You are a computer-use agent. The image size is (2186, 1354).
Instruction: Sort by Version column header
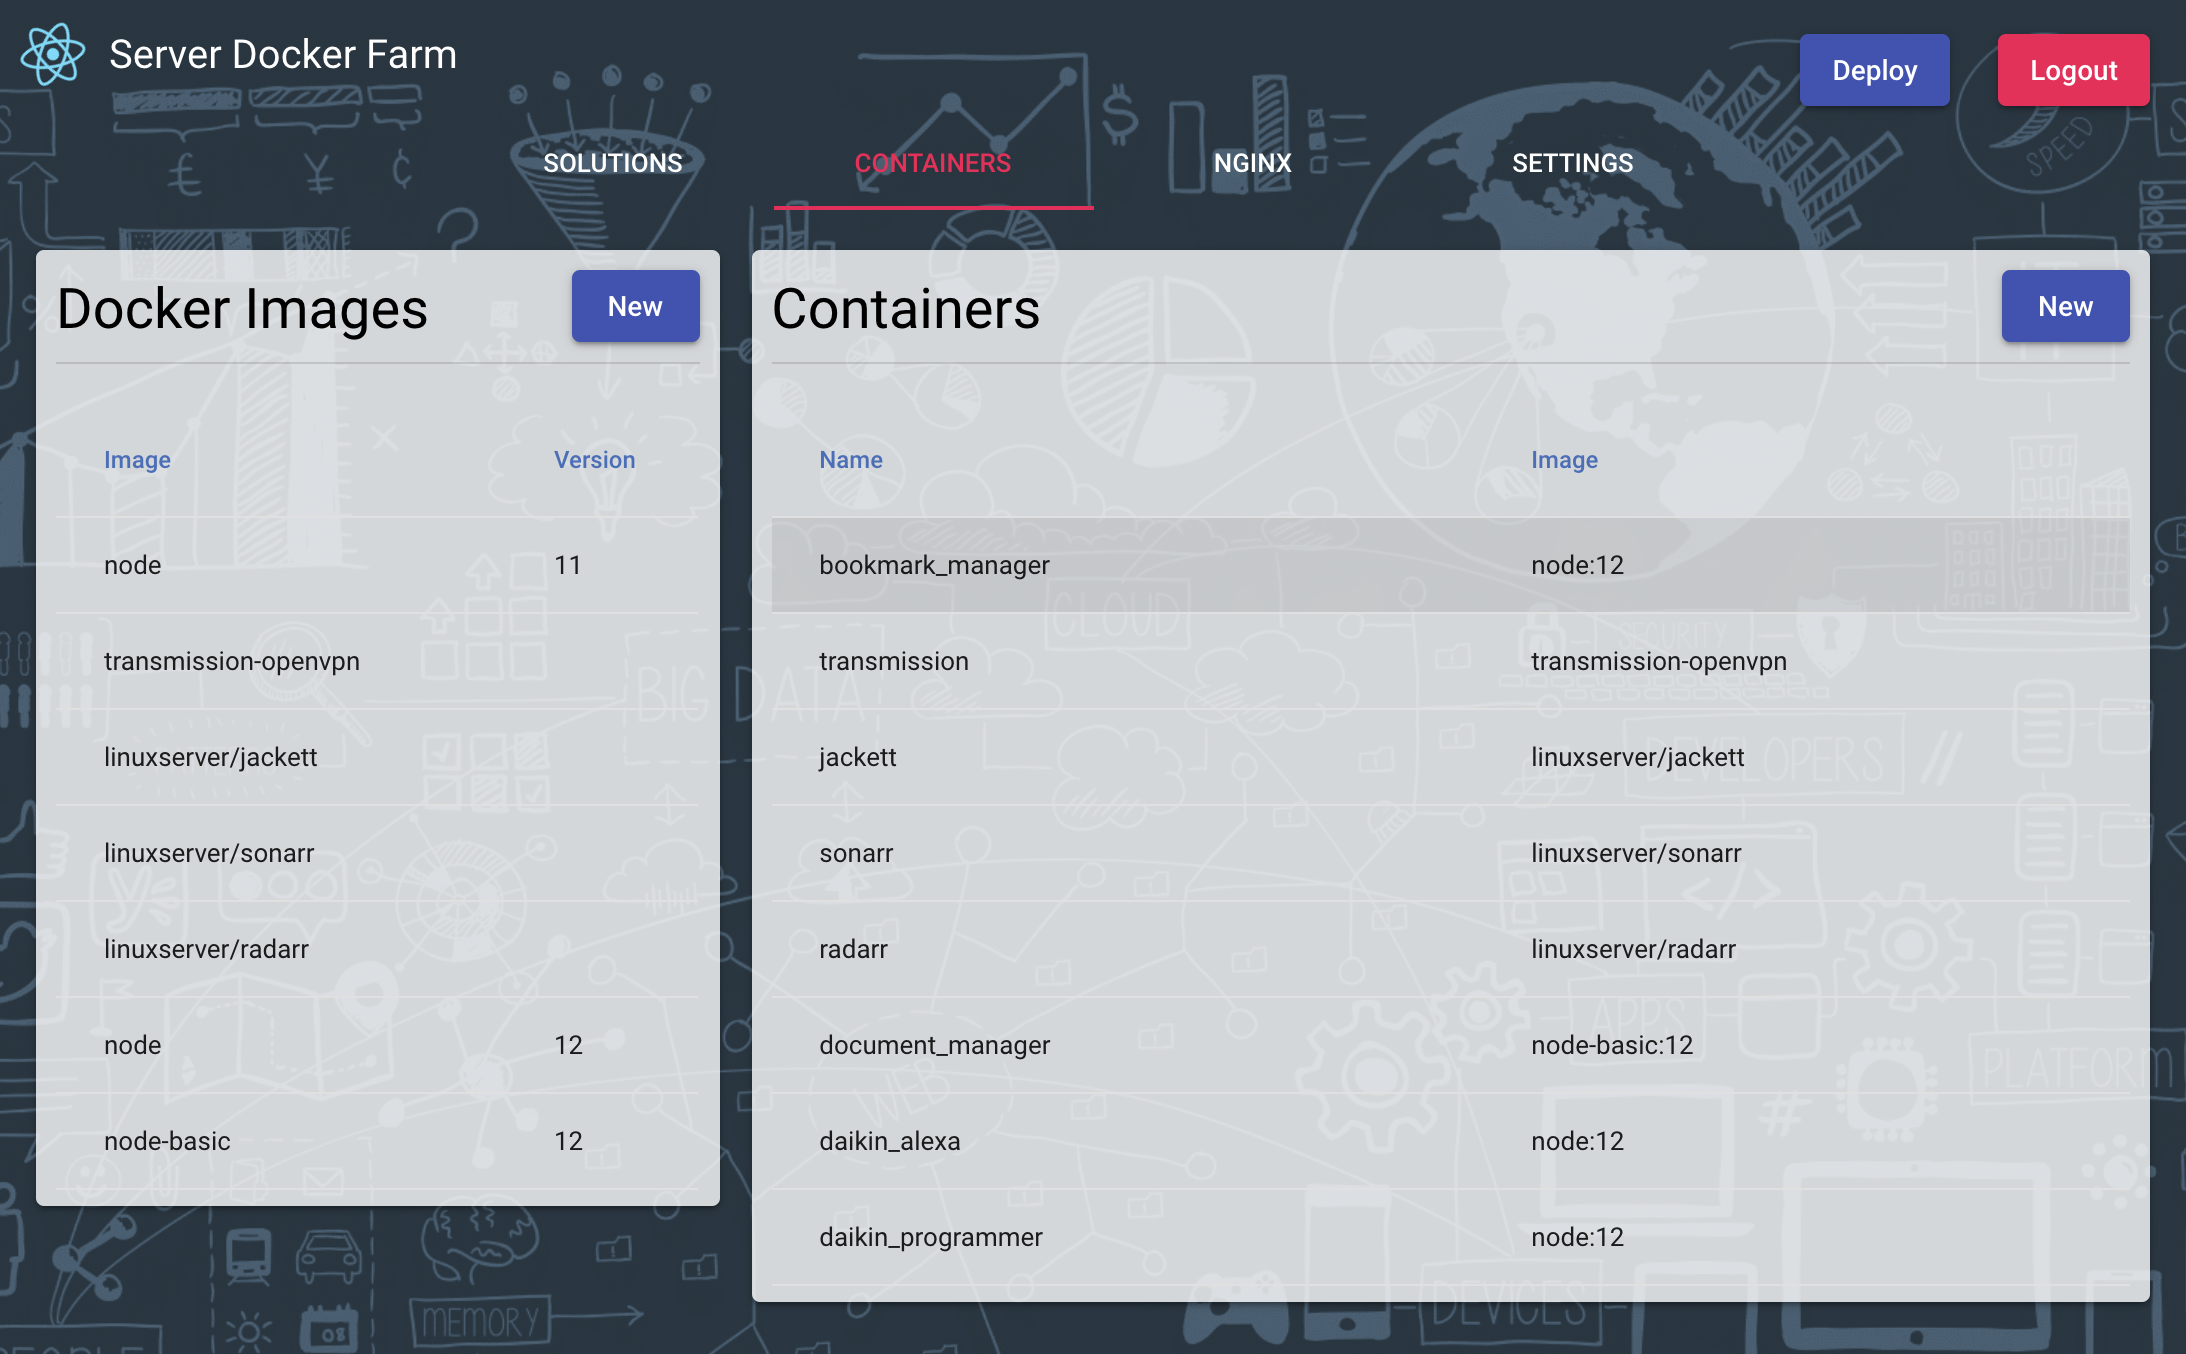coord(595,460)
